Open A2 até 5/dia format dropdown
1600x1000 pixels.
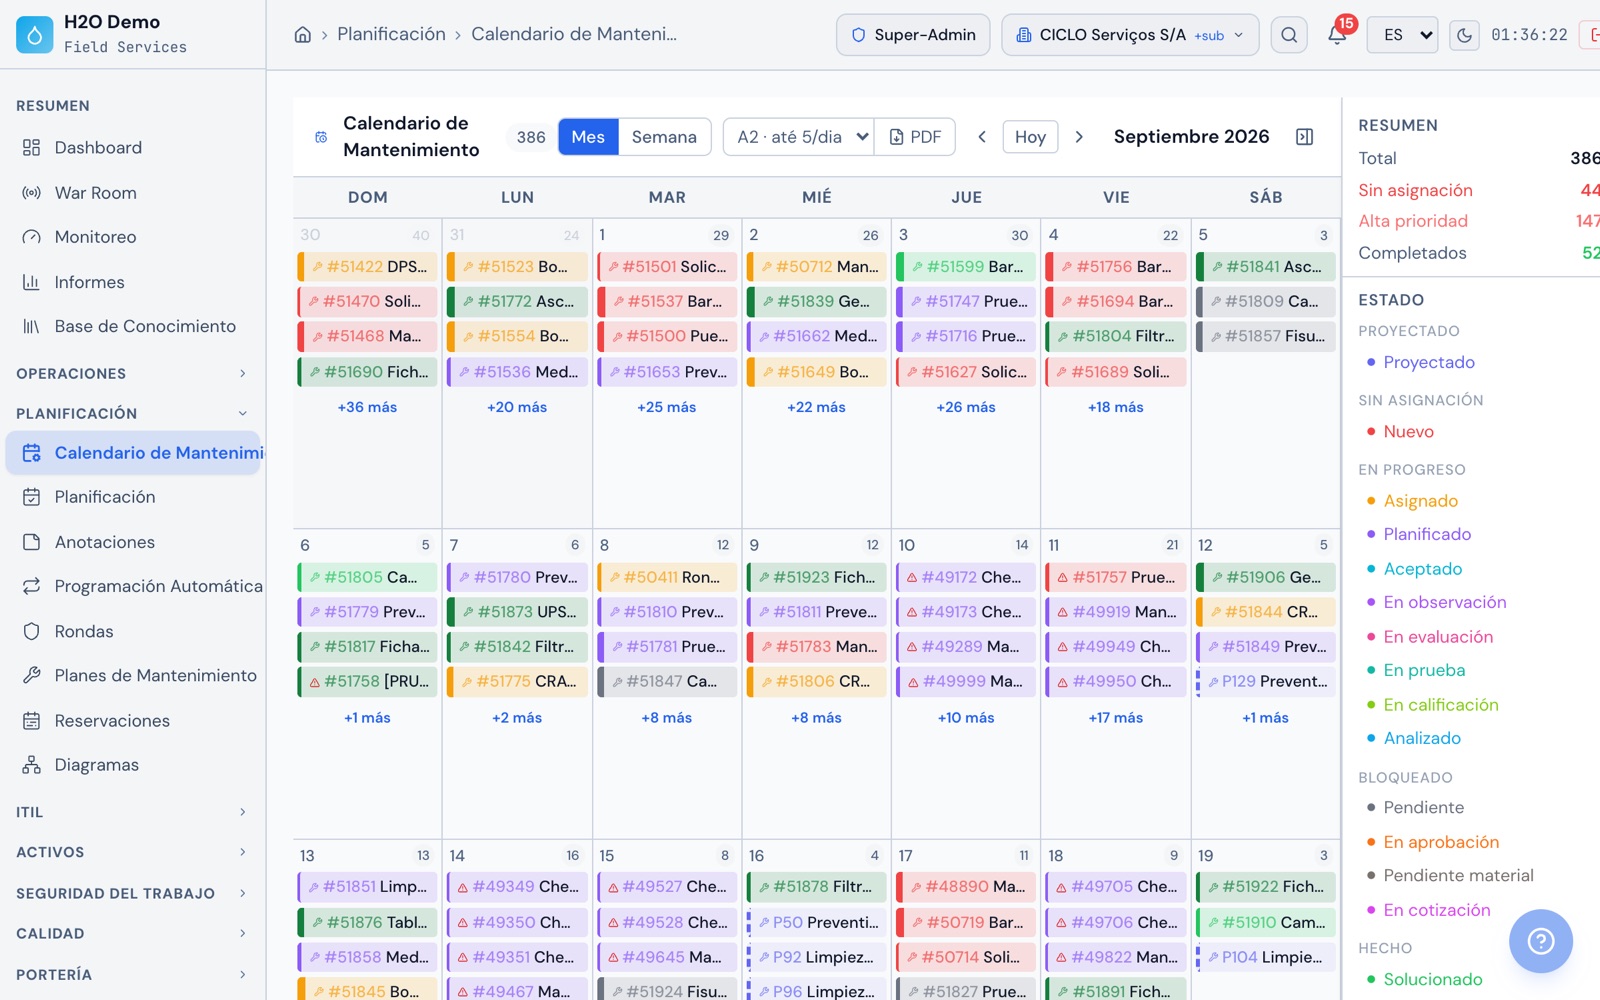pyautogui.click(x=799, y=137)
